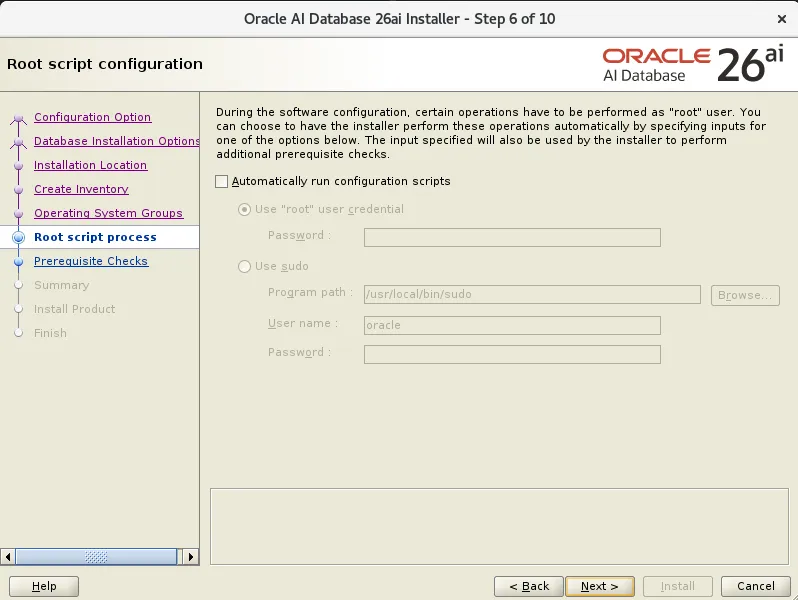Viewport: 798px width, 600px height.
Task: Click the Prerequisite Checks step bullet icon
Action: click(x=18, y=262)
